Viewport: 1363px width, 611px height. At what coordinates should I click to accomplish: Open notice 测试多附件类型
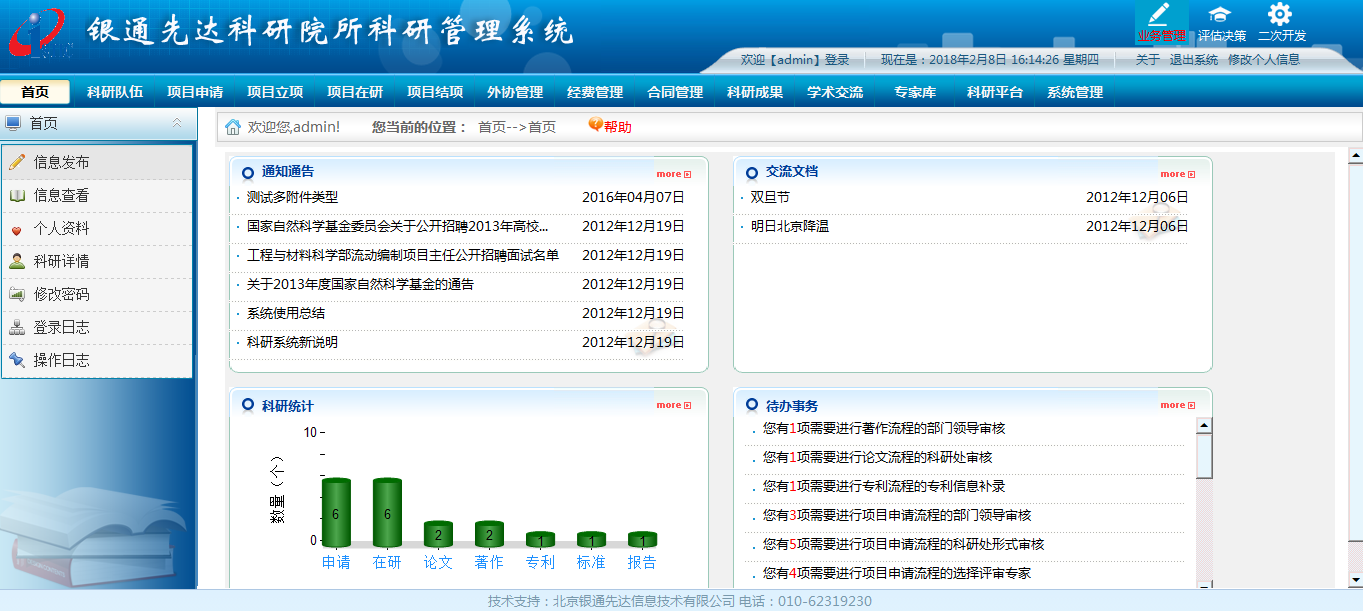point(292,197)
